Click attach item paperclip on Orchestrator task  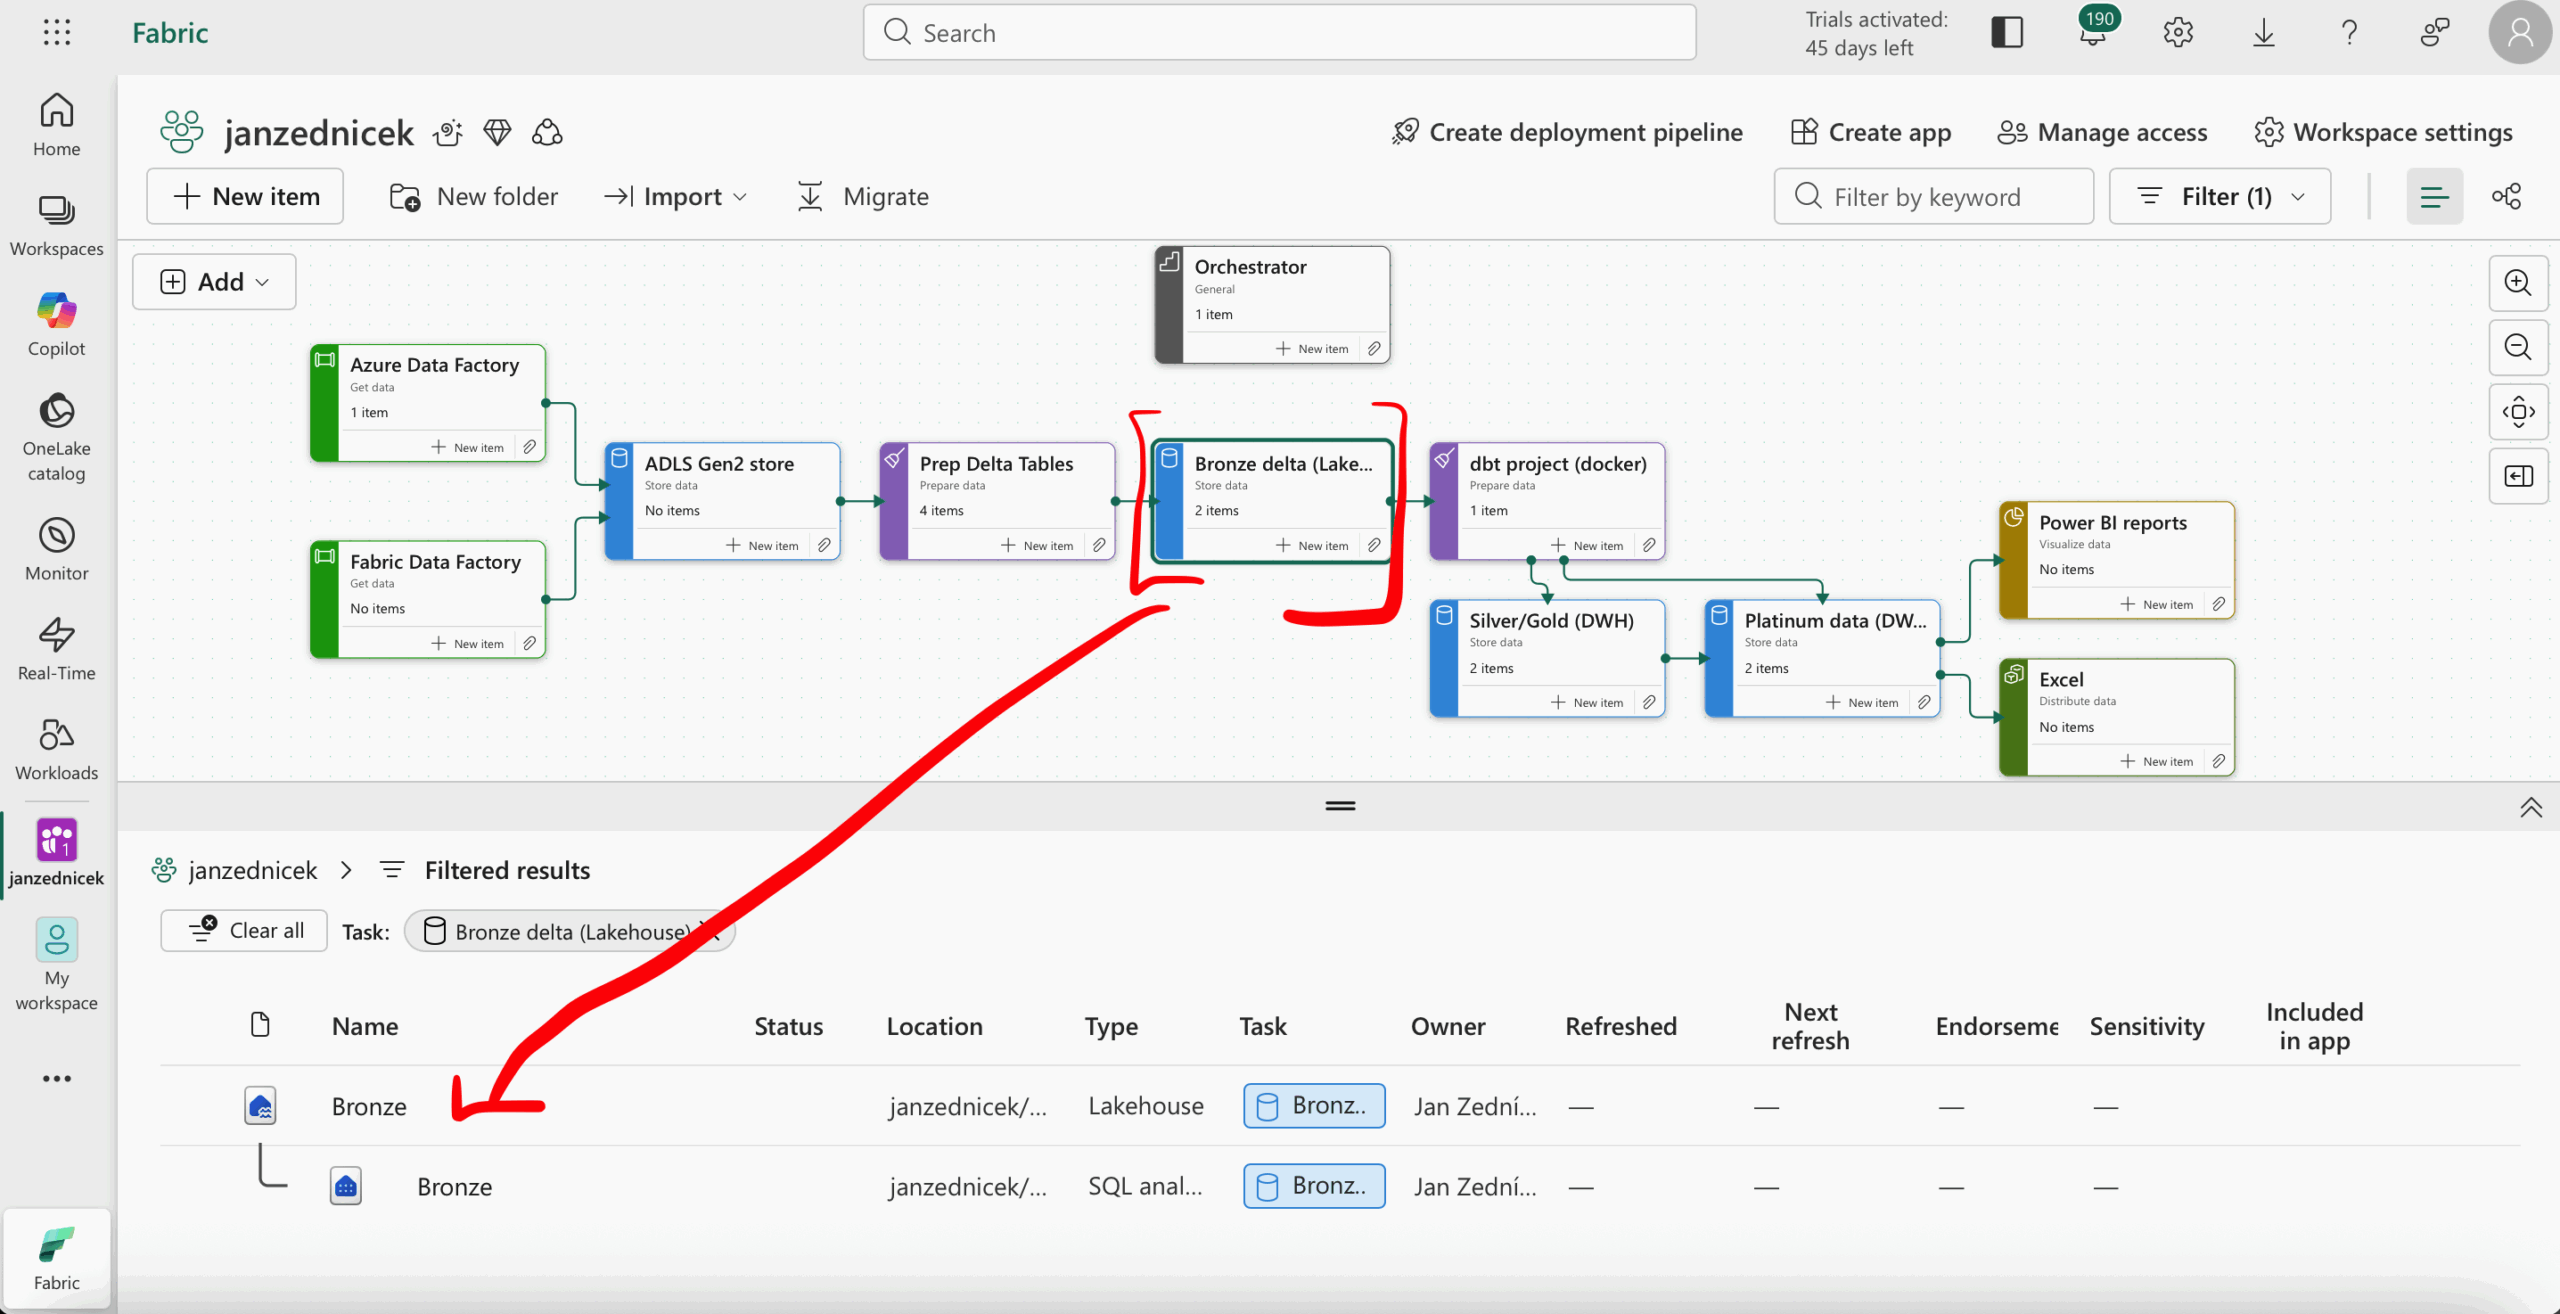pyautogui.click(x=1374, y=349)
